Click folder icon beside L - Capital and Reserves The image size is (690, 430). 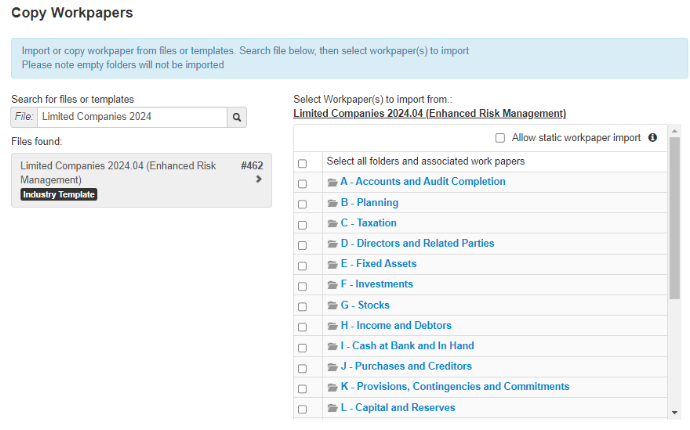[333, 408]
